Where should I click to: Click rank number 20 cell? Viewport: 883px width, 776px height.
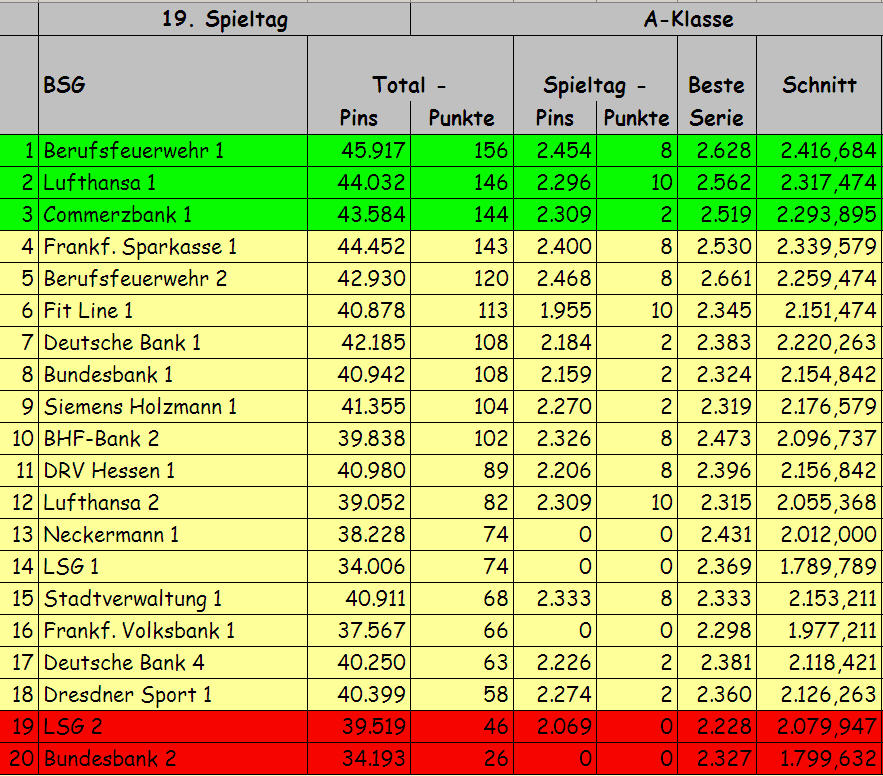[19, 759]
